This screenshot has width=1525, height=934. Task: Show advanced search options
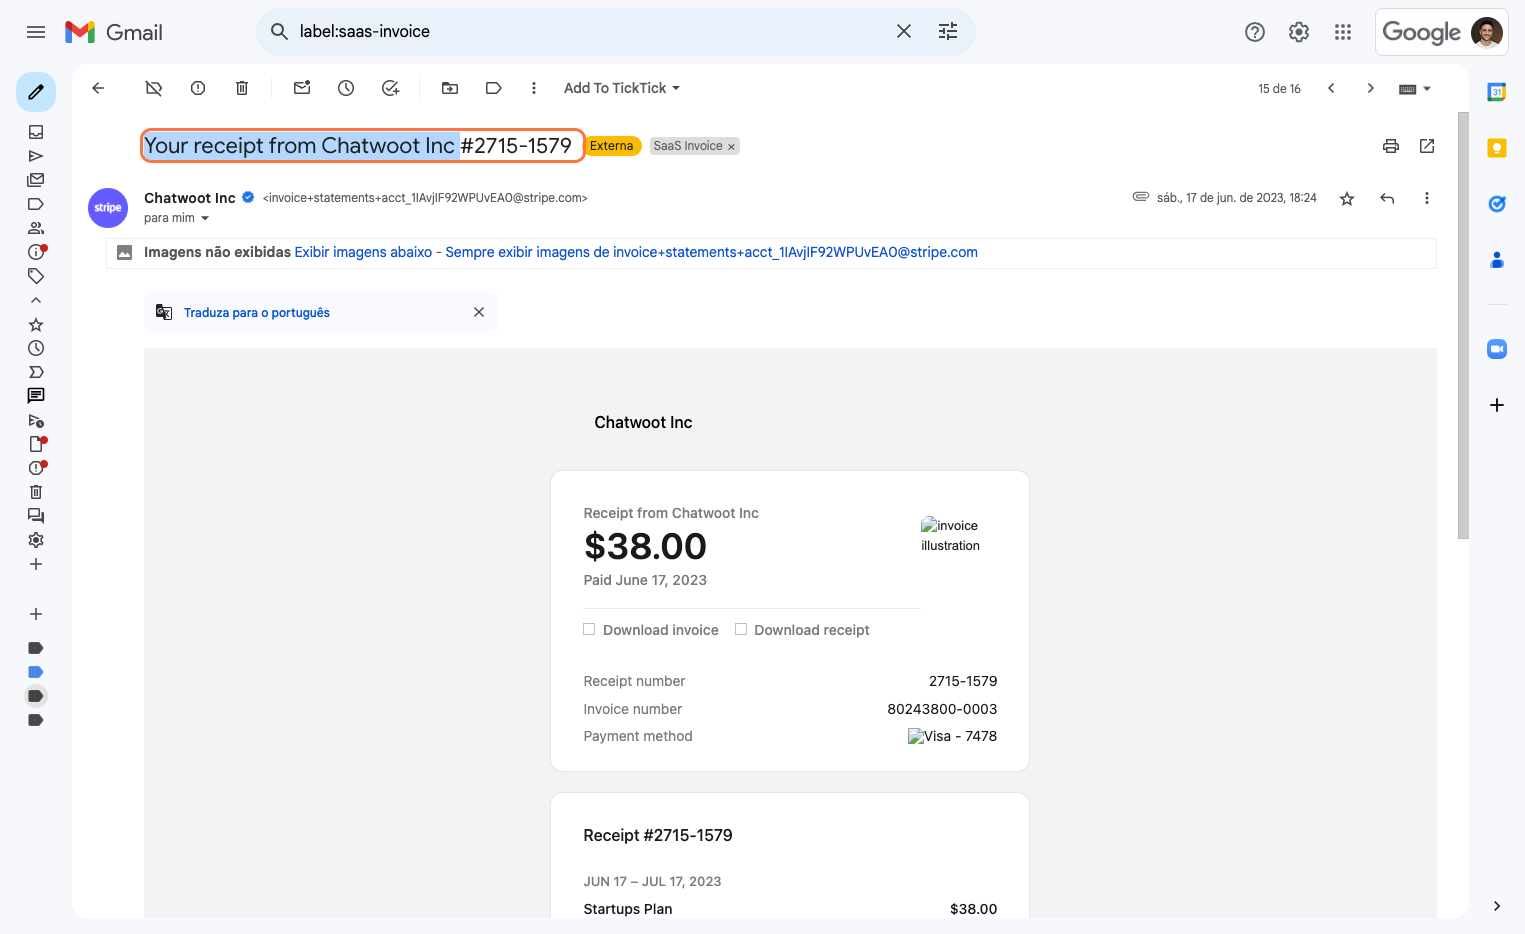(948, 31)
